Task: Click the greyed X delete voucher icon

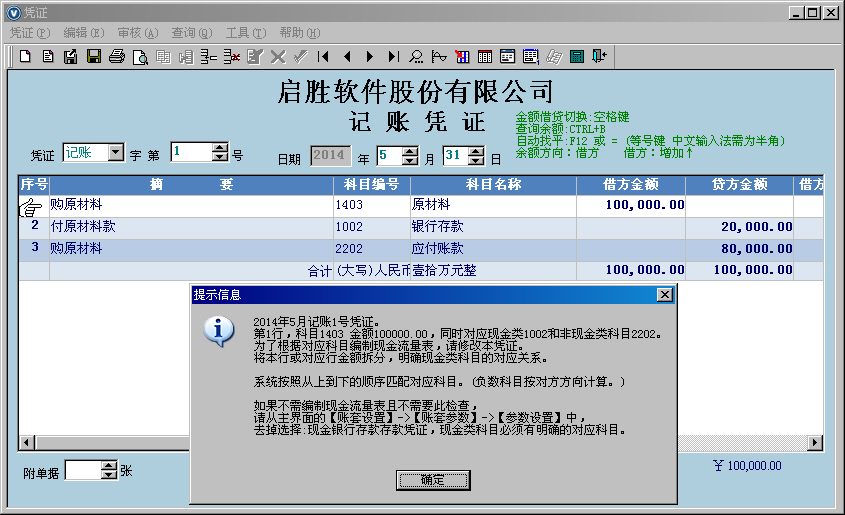Action: [278, 56]
